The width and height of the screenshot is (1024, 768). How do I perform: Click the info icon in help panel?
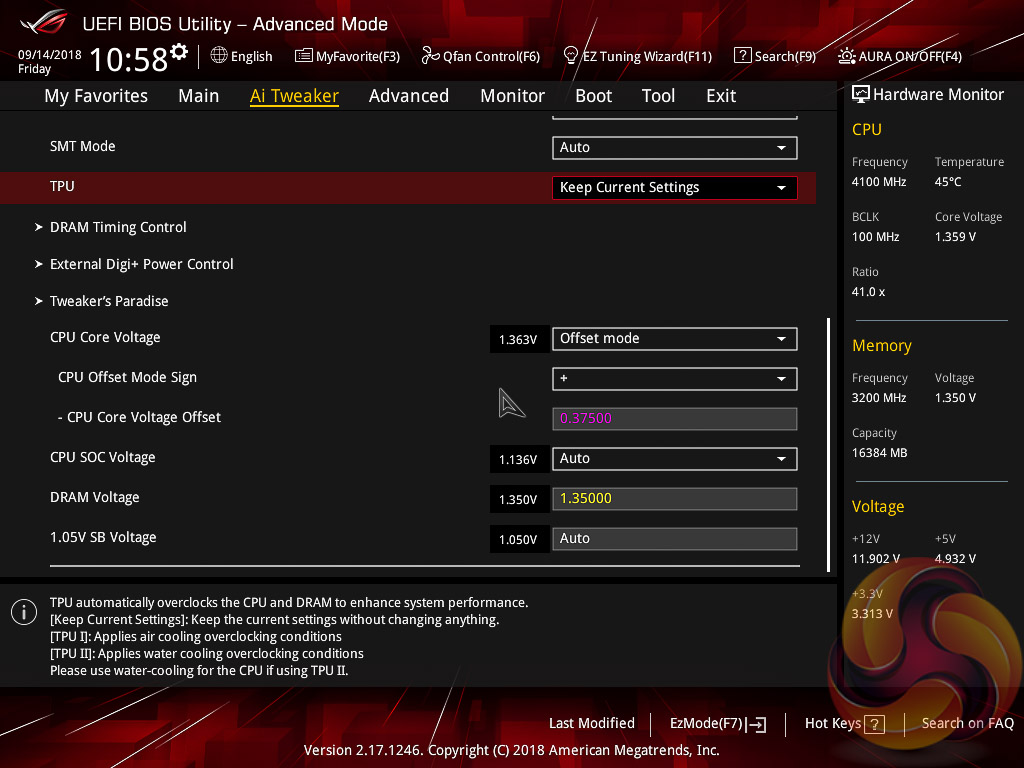(x=23, y=612)
